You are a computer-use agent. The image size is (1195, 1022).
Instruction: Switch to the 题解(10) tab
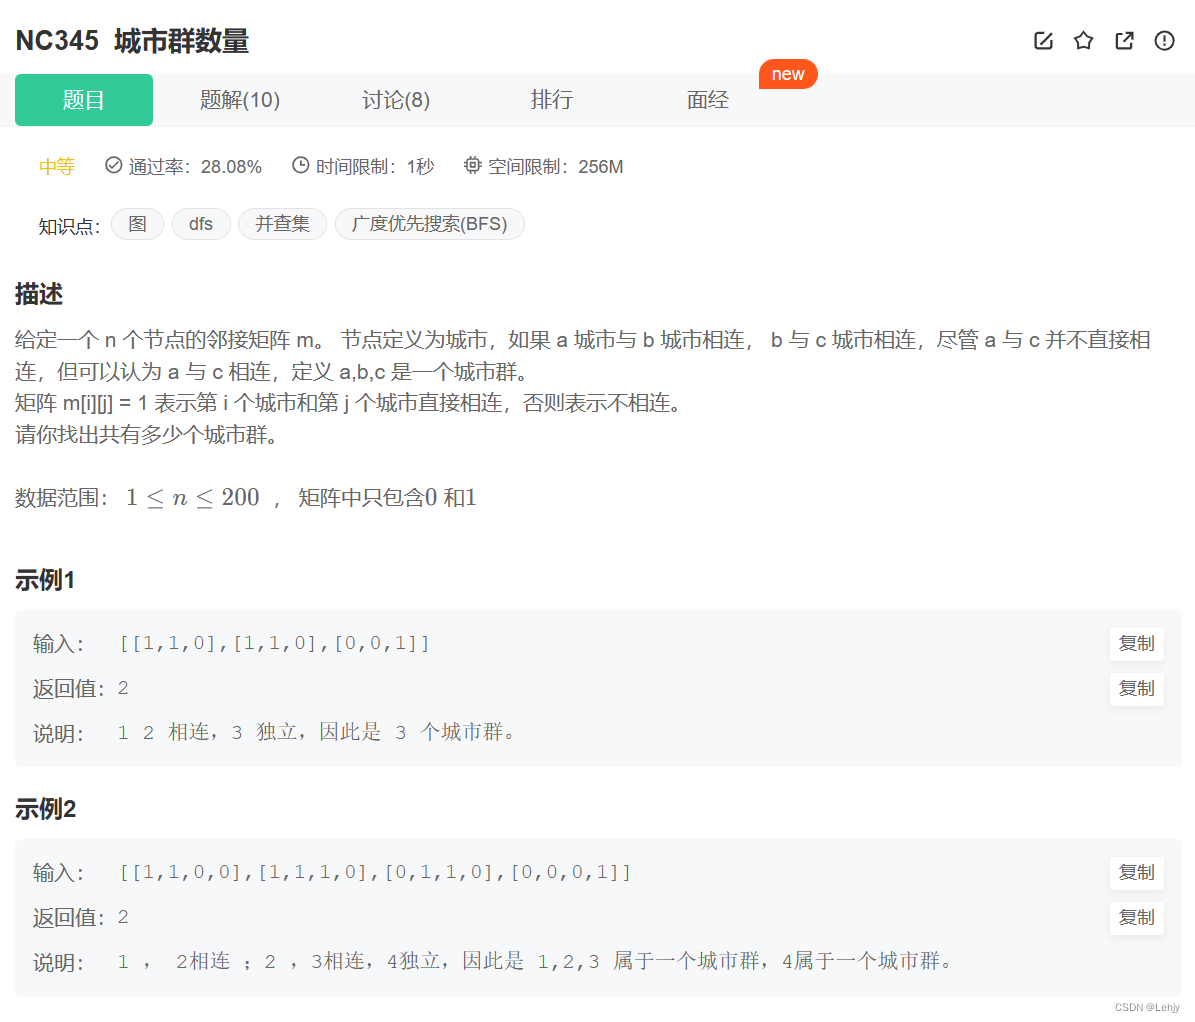coord(240,100)
